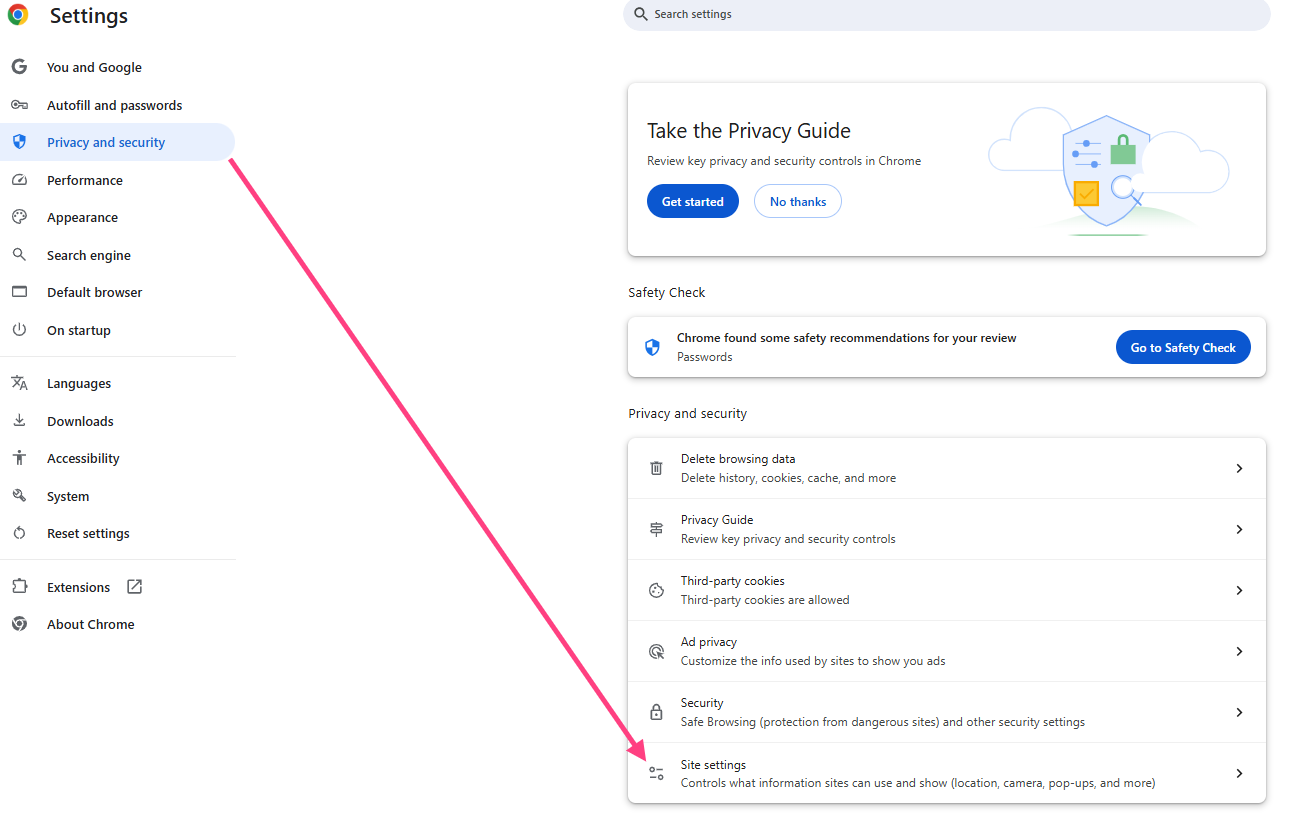Expand the Site settings chevron arrow
Screen dimensions: 1296x813
[1239, 773]
